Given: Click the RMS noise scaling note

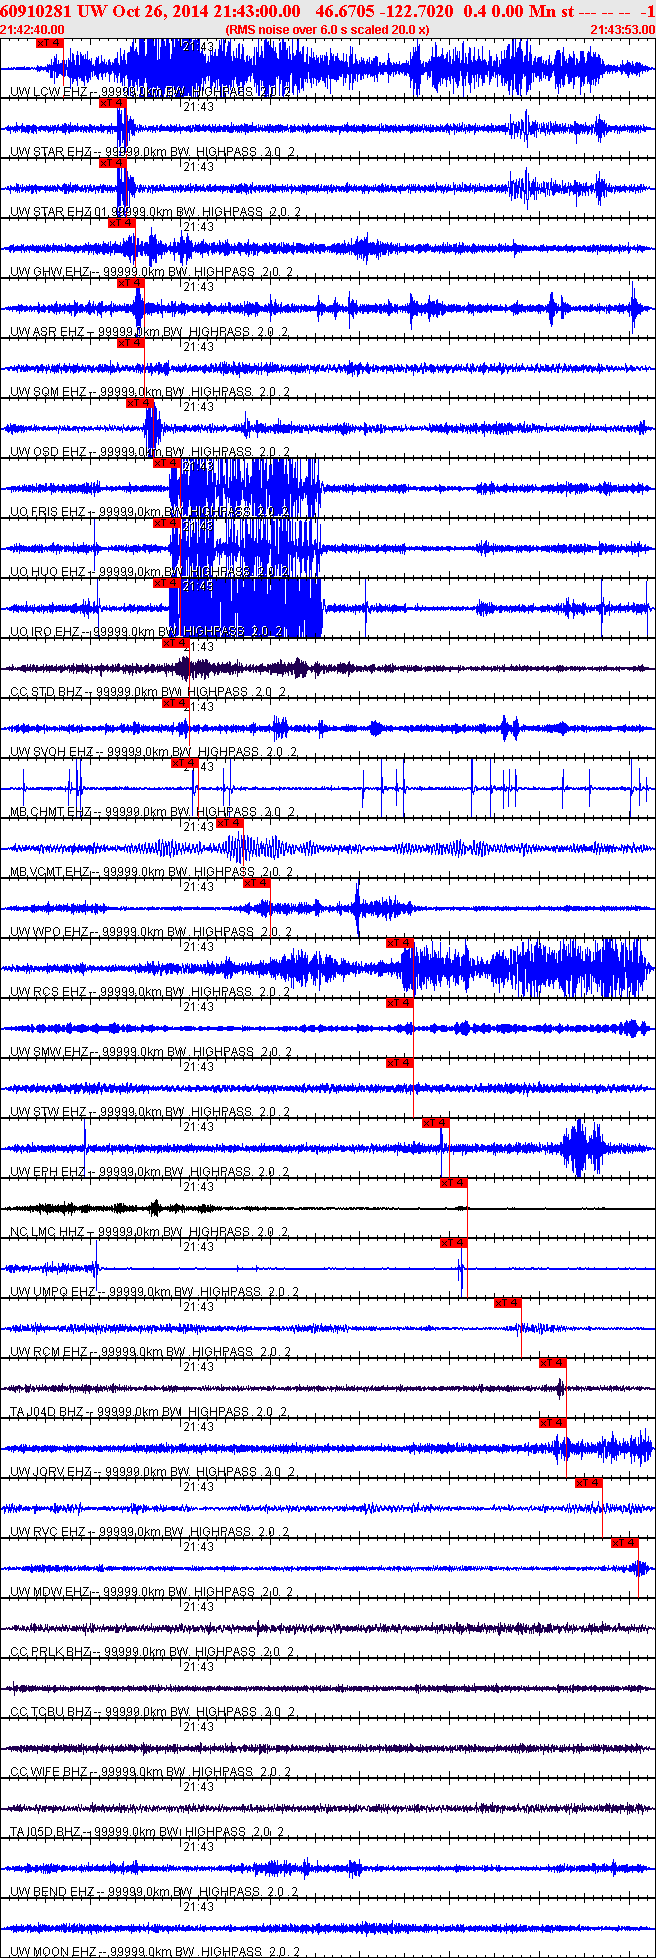Looking at the screenshot, I should coord(328,29).
